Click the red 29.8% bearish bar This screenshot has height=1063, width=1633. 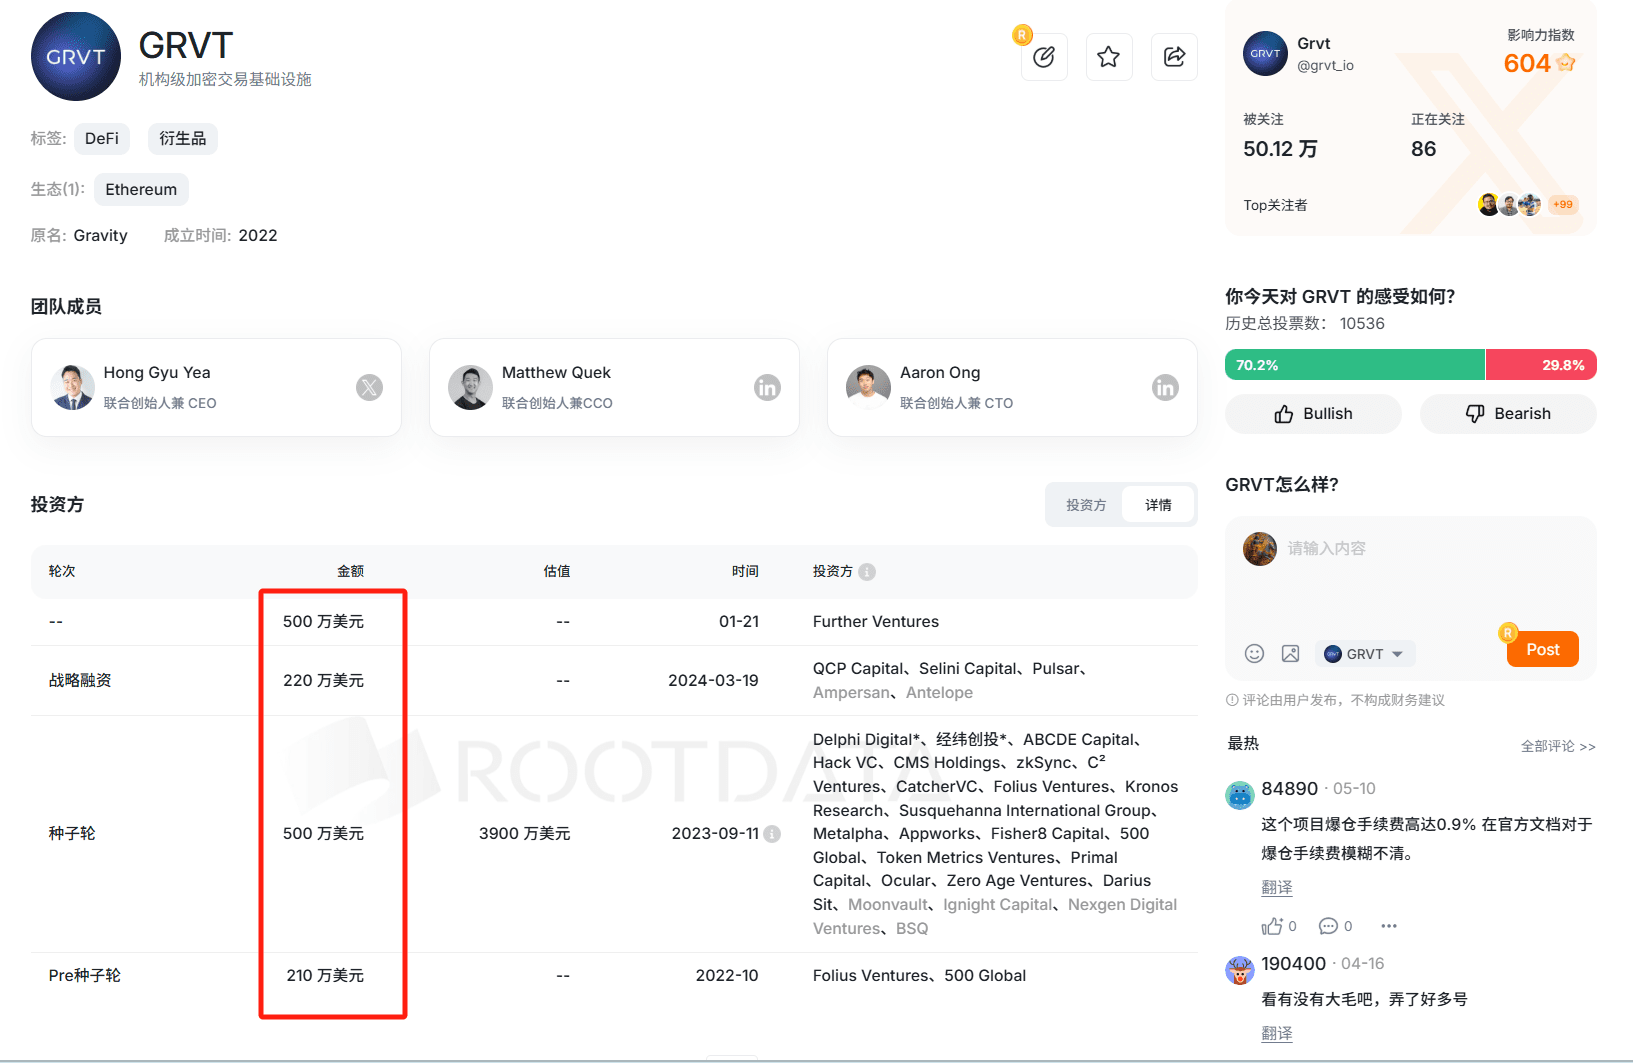[x=1541, y=365]
